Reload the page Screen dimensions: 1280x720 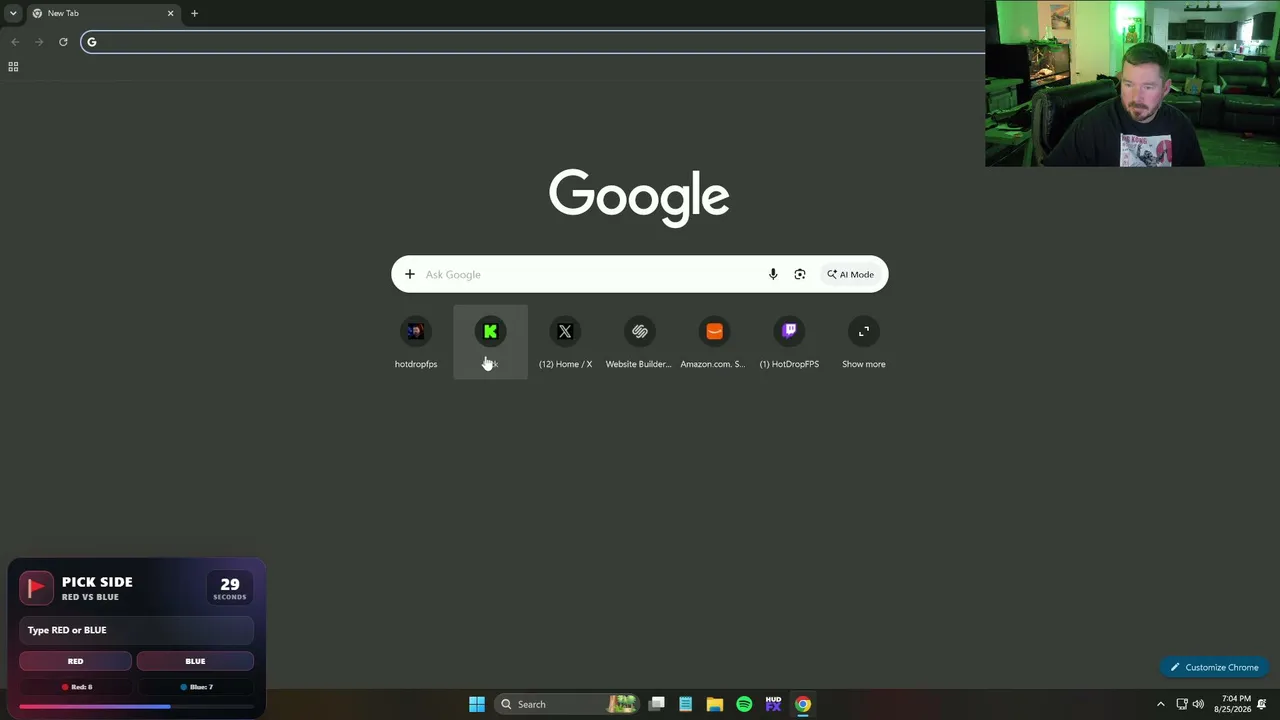63,41
